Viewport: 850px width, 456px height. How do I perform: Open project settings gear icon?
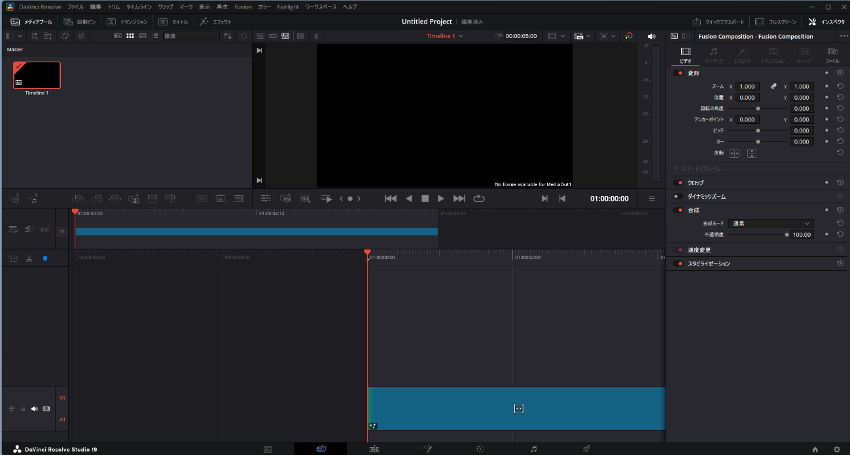[837, 449]
